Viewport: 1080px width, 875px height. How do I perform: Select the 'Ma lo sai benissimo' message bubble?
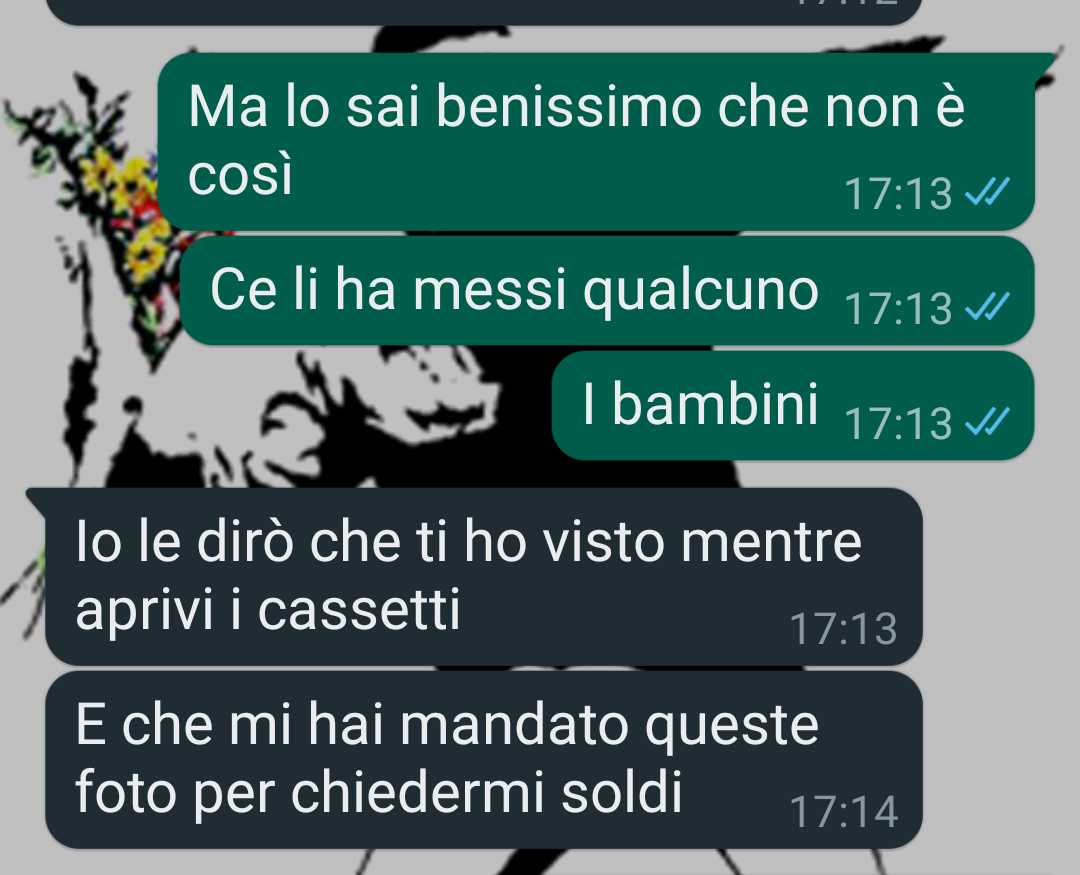(x=596, y=141)
